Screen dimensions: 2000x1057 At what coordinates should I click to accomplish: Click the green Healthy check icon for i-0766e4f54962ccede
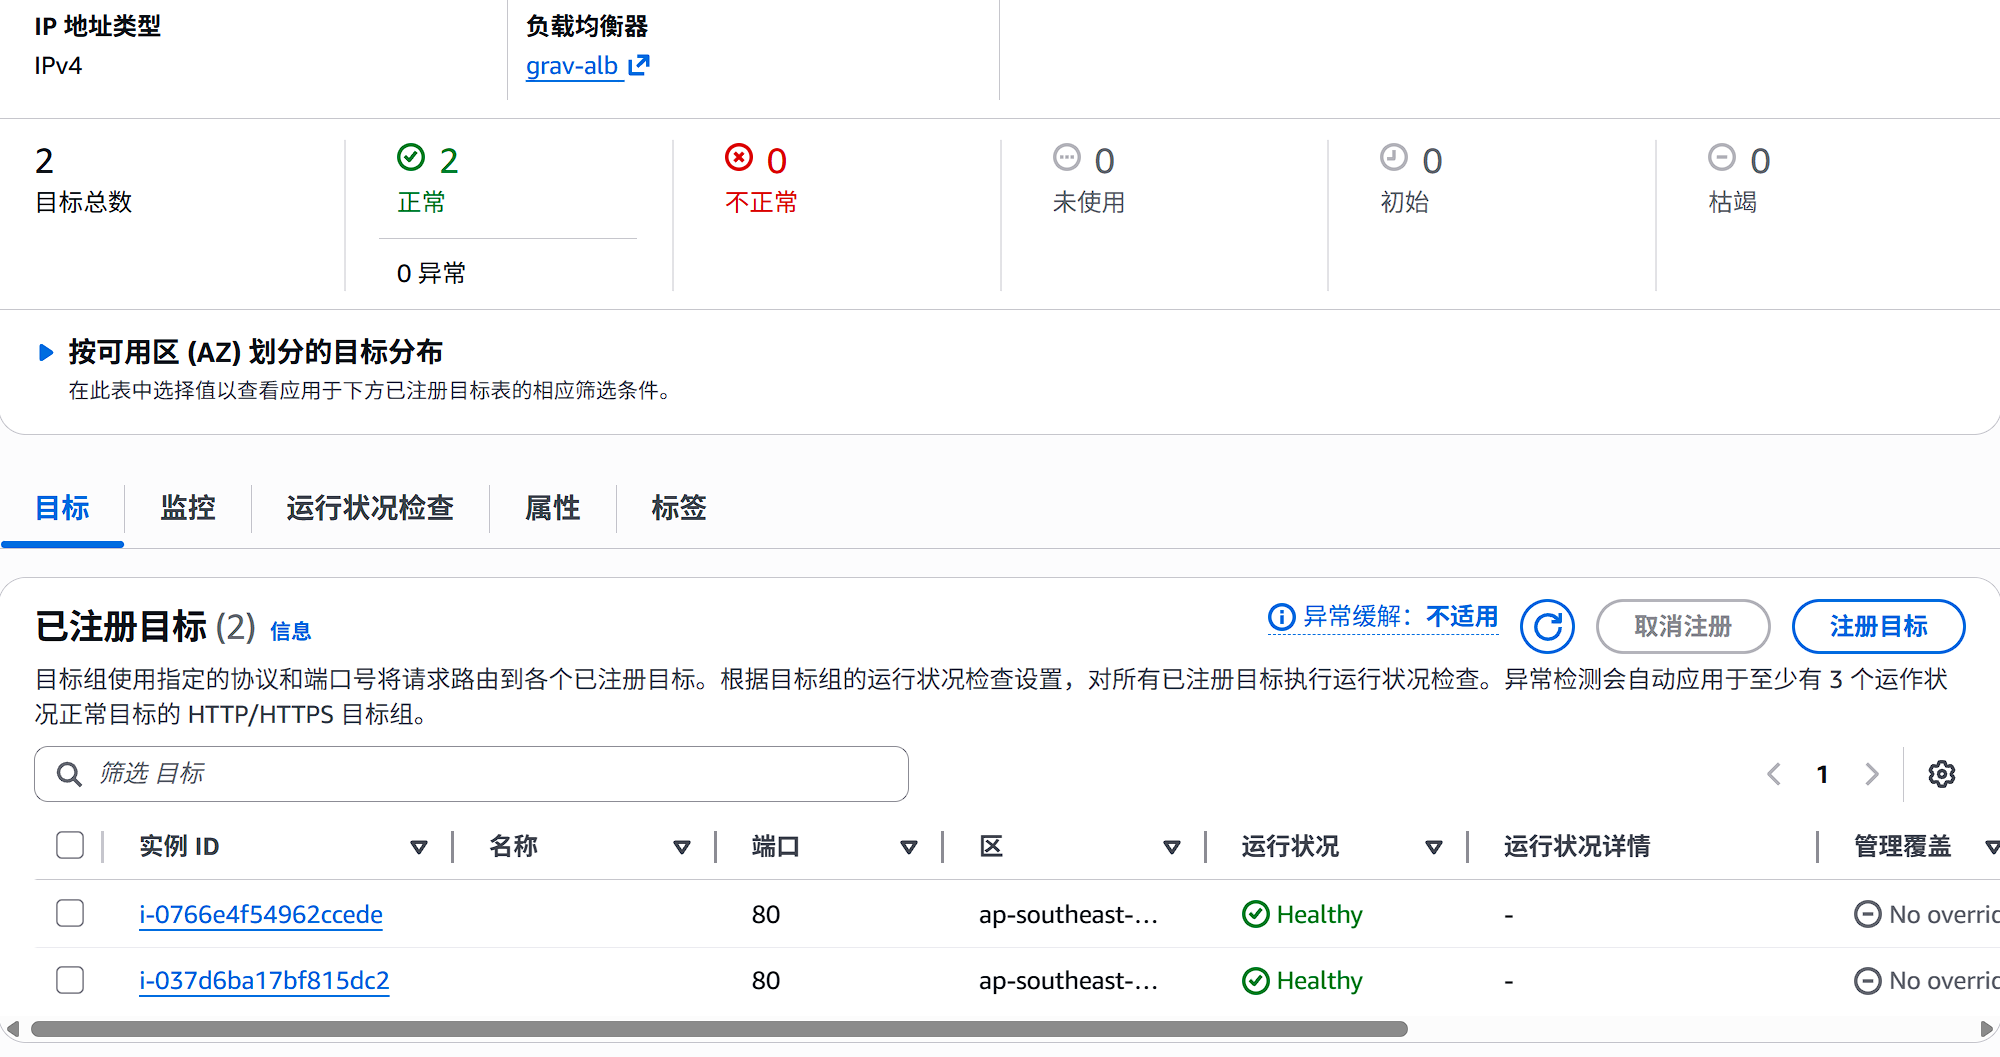click(x=1256, y=913)
